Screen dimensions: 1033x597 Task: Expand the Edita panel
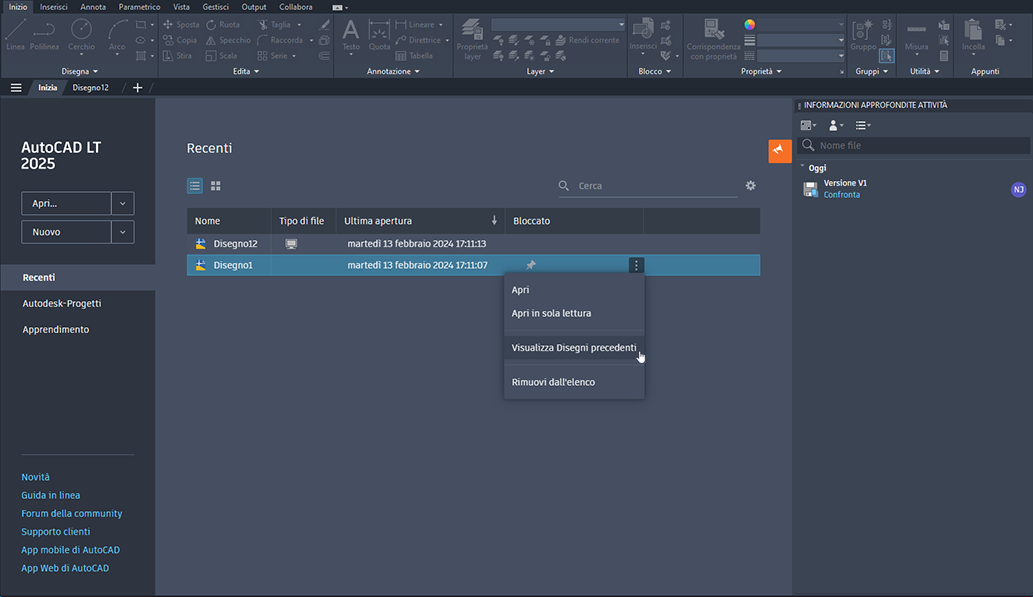246,71
